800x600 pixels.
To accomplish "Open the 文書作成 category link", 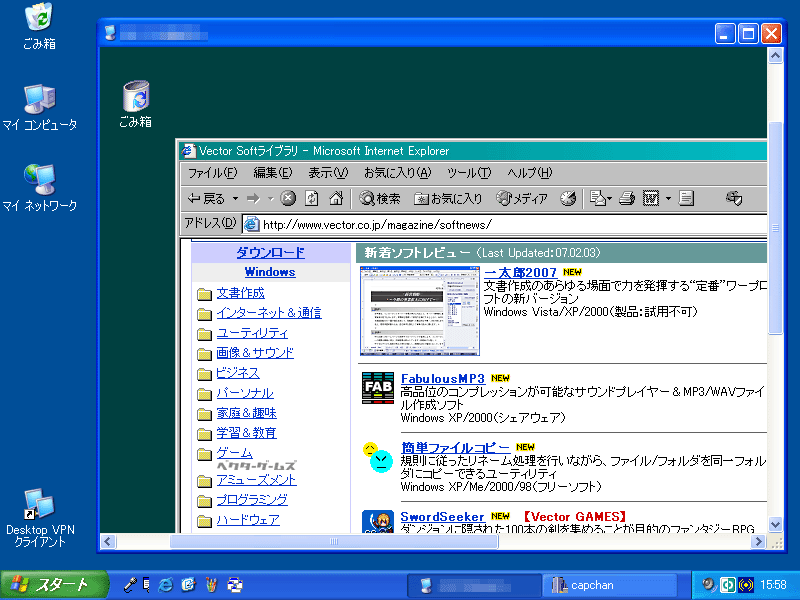I will 240,293.
